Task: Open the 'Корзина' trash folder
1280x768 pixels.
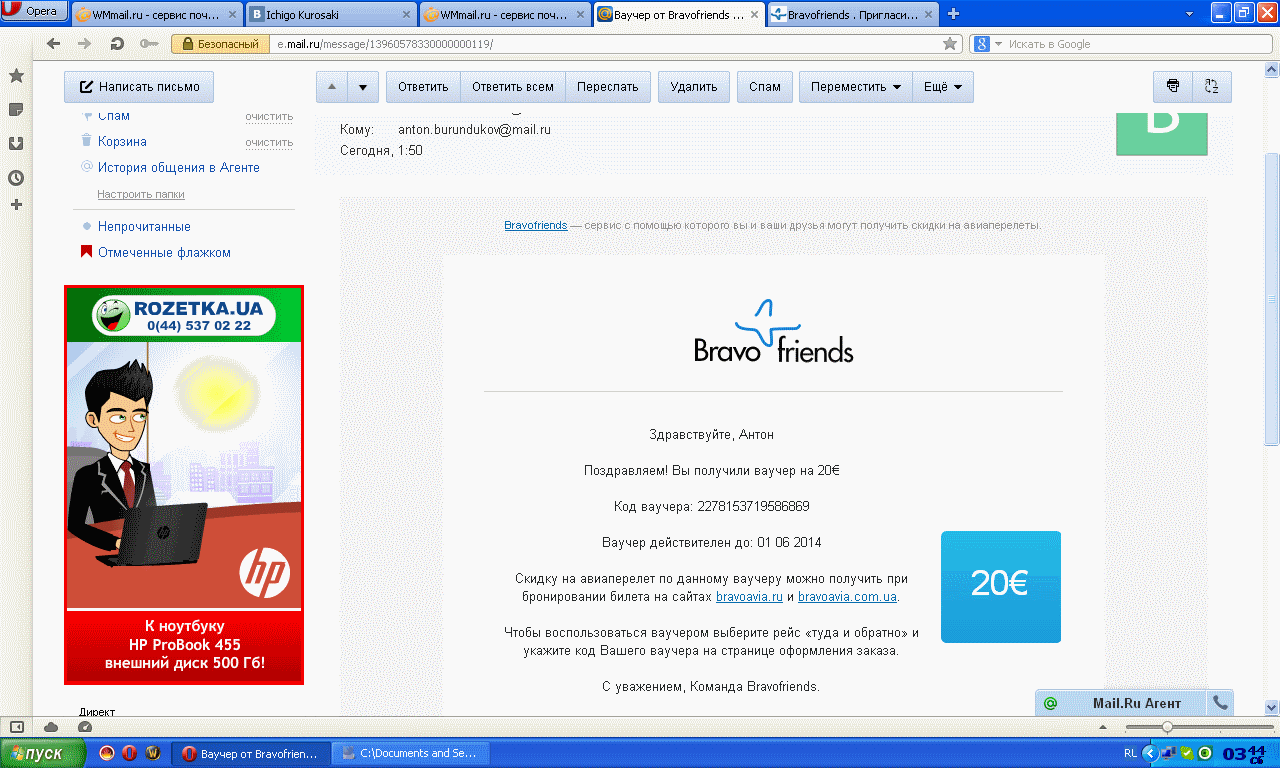Action: [122, 142]
